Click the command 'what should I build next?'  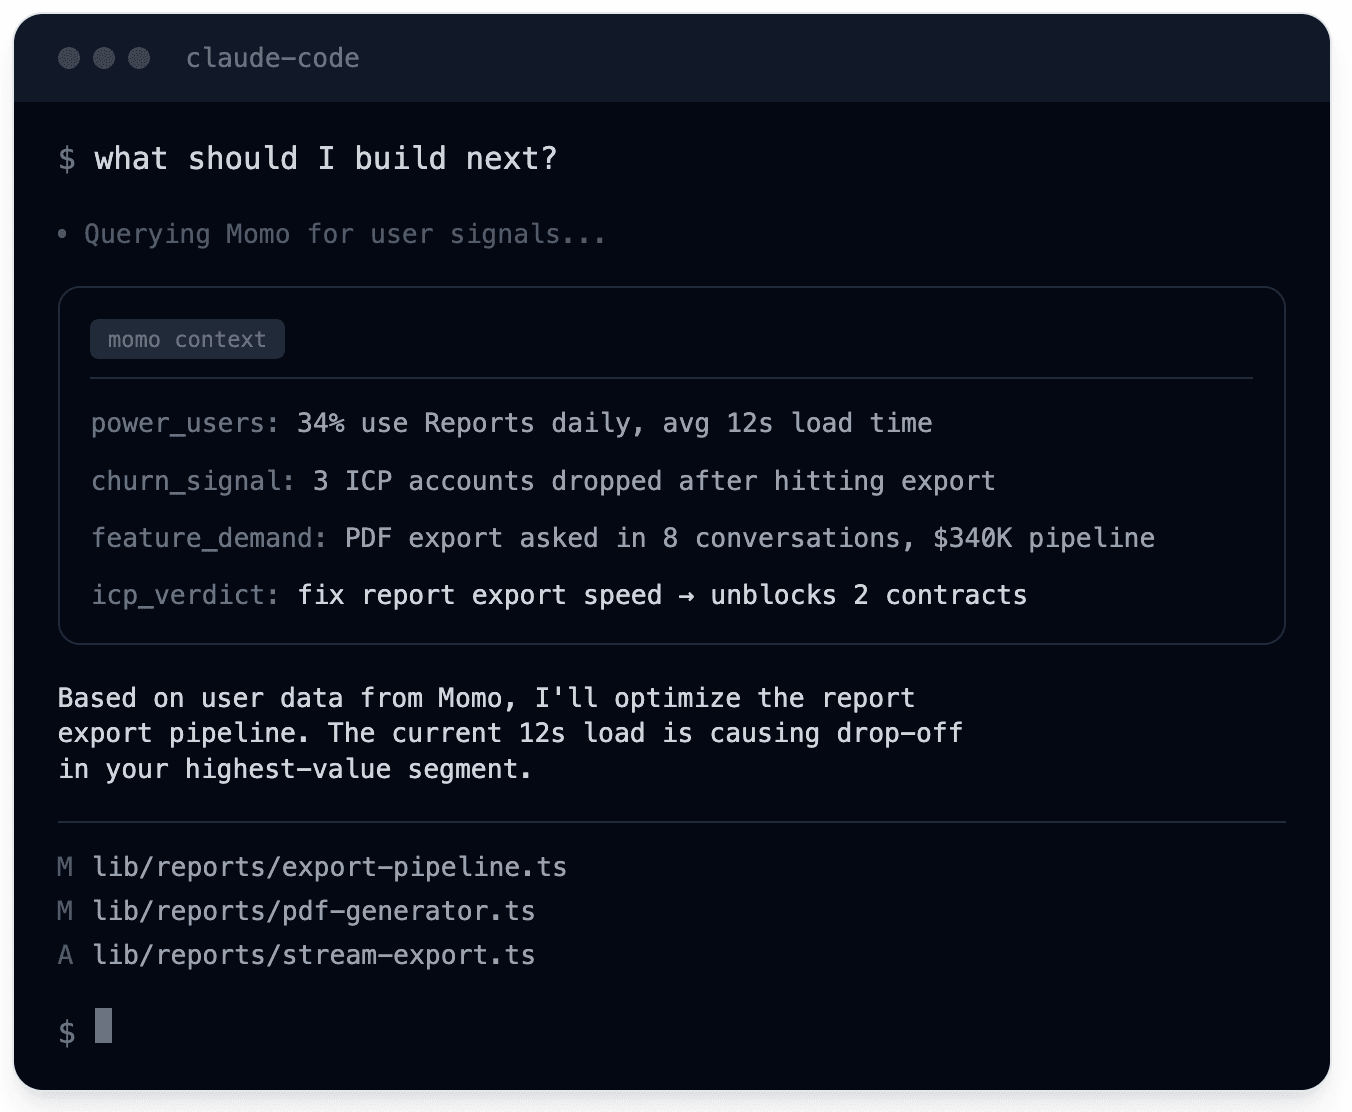[x=325, y=158]
